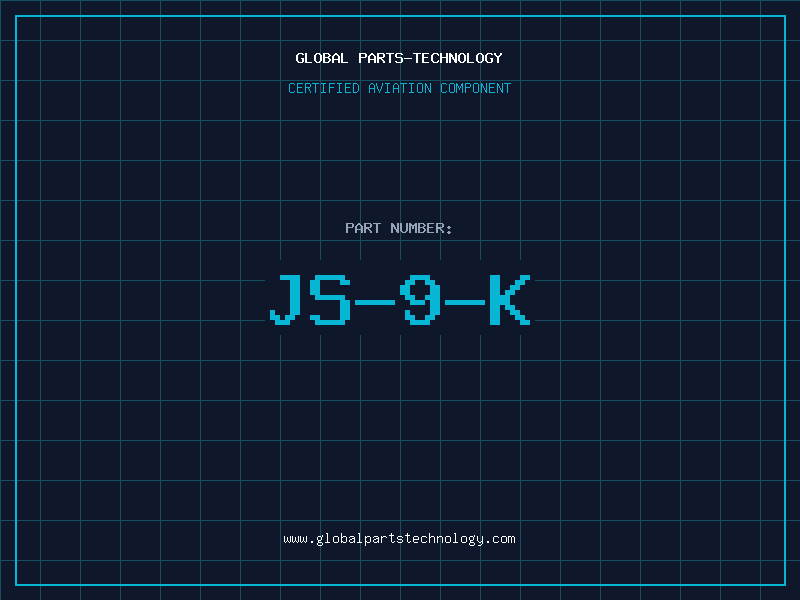
Task: Click the large letter J in part number
Action: (x=286, y=300)
